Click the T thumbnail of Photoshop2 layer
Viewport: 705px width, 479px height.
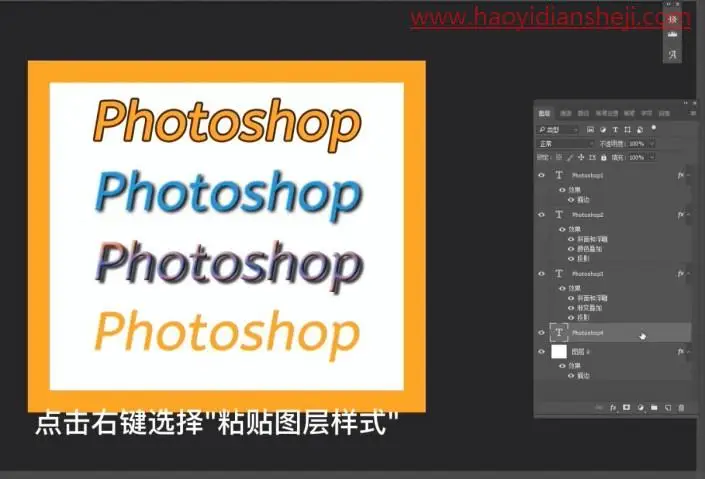point(559,215)
